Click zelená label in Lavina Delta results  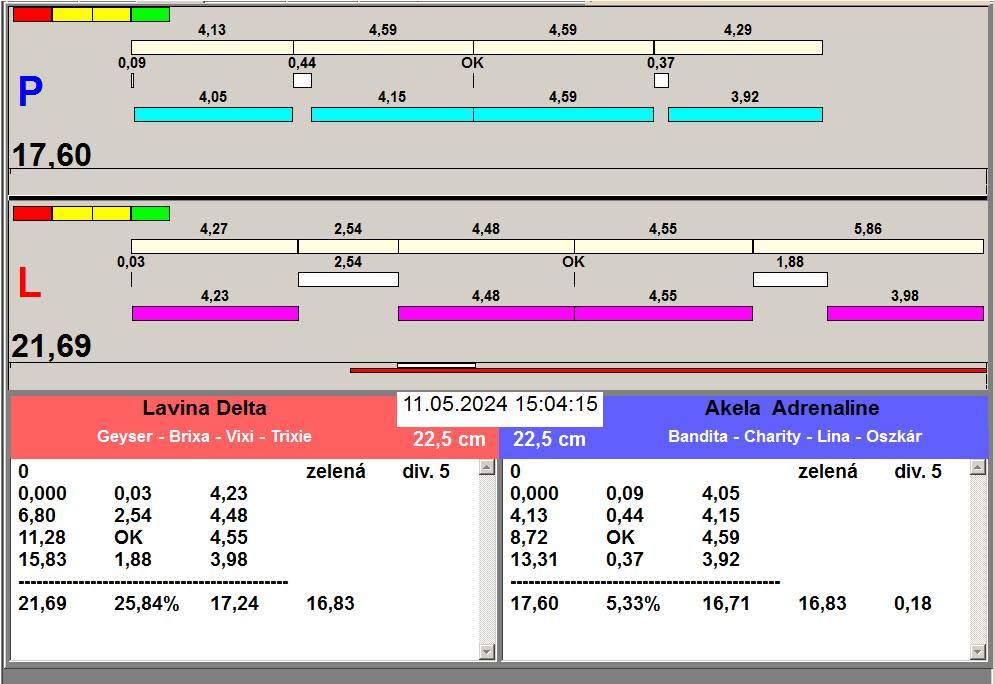coord(336,471)
